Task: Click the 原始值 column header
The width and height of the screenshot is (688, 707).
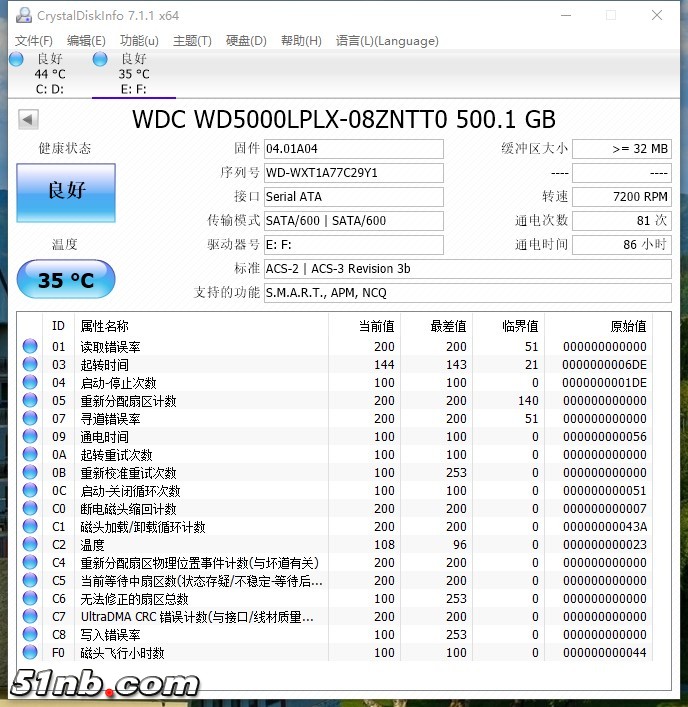Action: click(x=628, y=326)
